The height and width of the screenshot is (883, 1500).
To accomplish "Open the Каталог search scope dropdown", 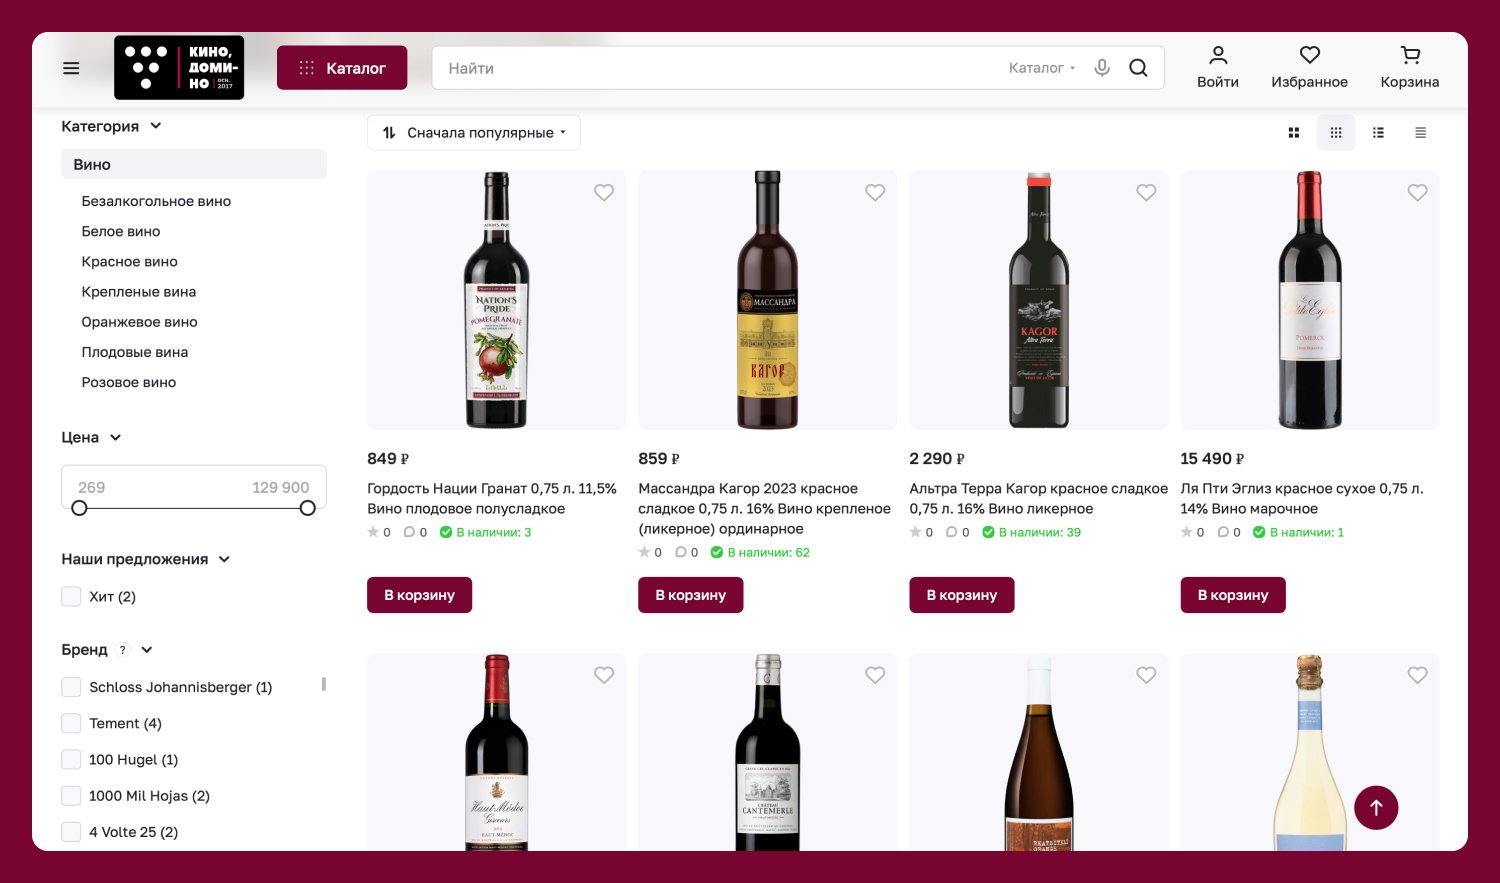I will pyautogui.click(x=1042, y=68).
